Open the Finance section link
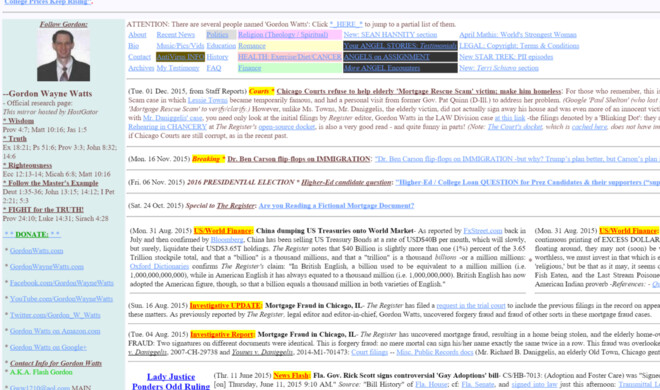This screenshot has height=390, width=660. (x=250, y=68)
